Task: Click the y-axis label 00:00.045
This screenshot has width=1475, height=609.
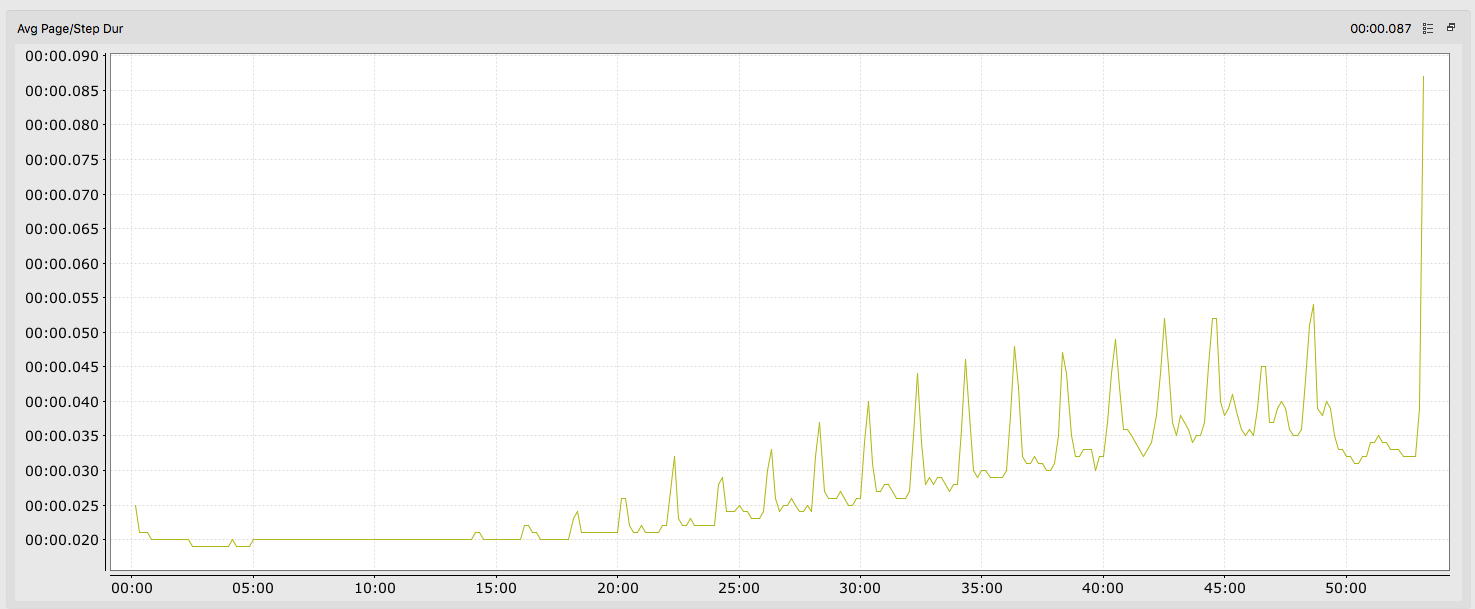Action: pos(63,367)
